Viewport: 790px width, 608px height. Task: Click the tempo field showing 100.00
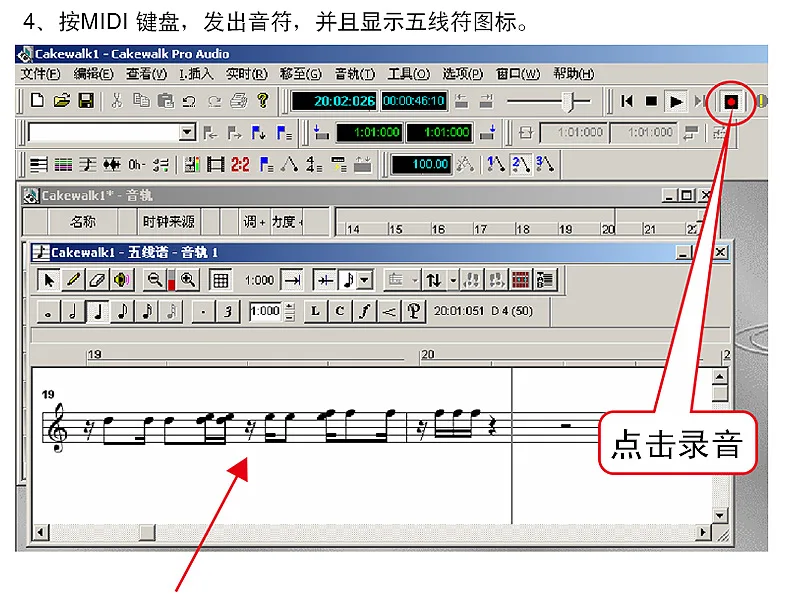[x=421, y=164]
